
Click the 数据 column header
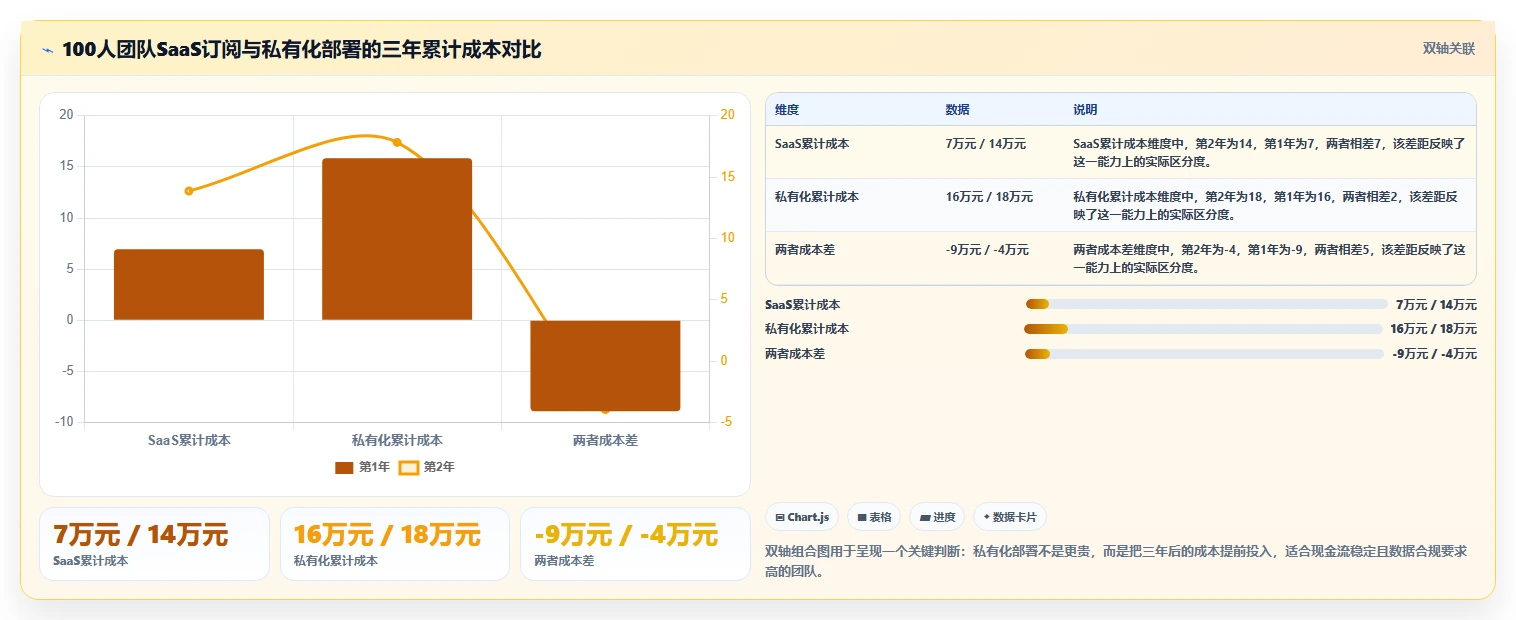pos(957,110)
